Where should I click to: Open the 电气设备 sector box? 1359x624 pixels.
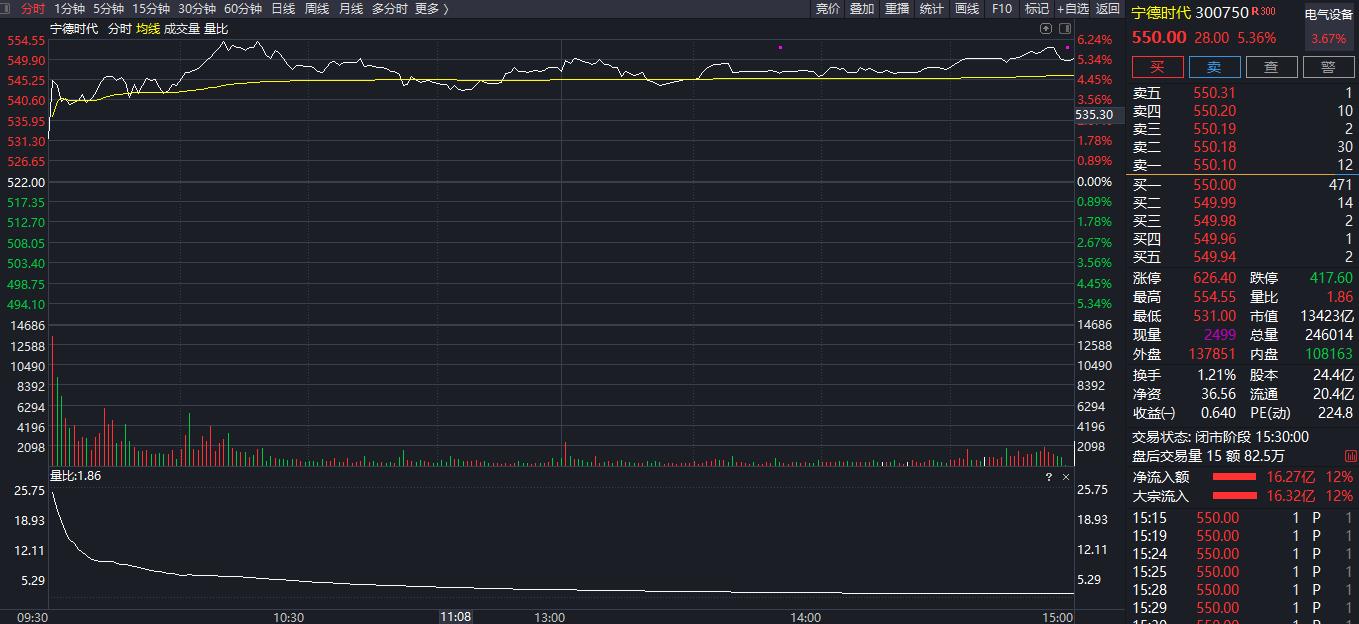tap(1329, 27)
